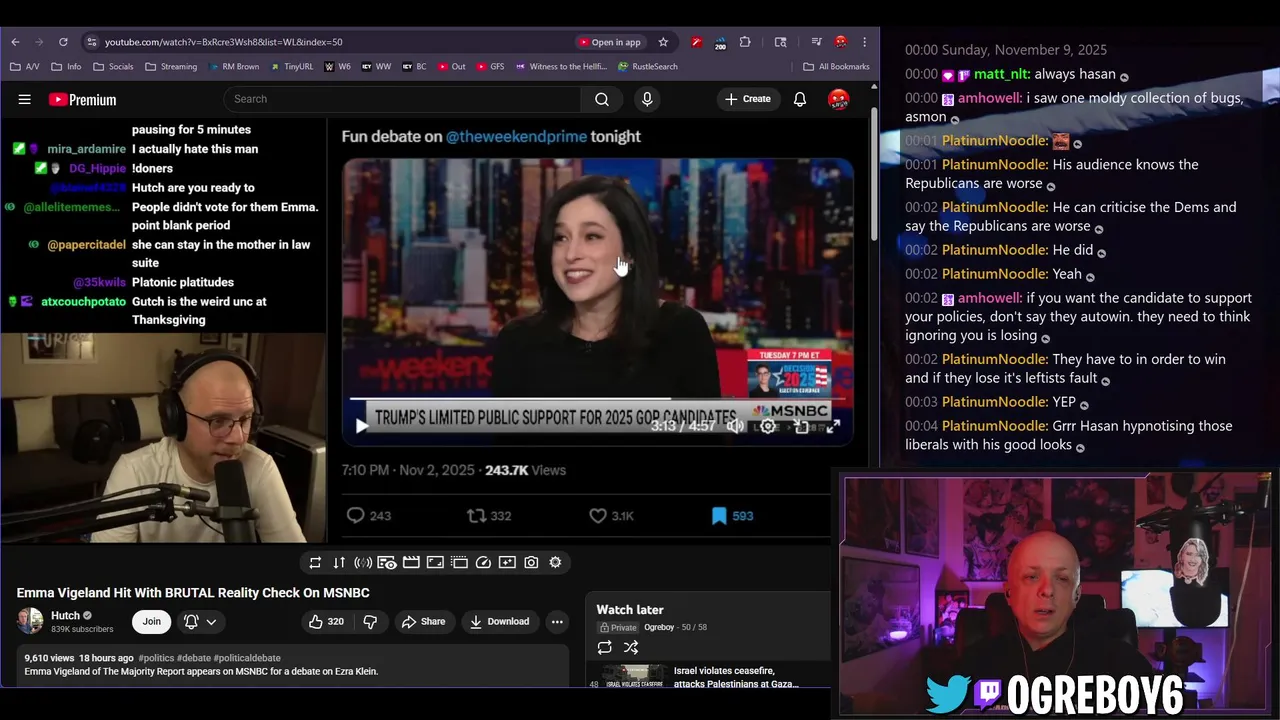Click the Hutch channel avatar

point(30,621)
